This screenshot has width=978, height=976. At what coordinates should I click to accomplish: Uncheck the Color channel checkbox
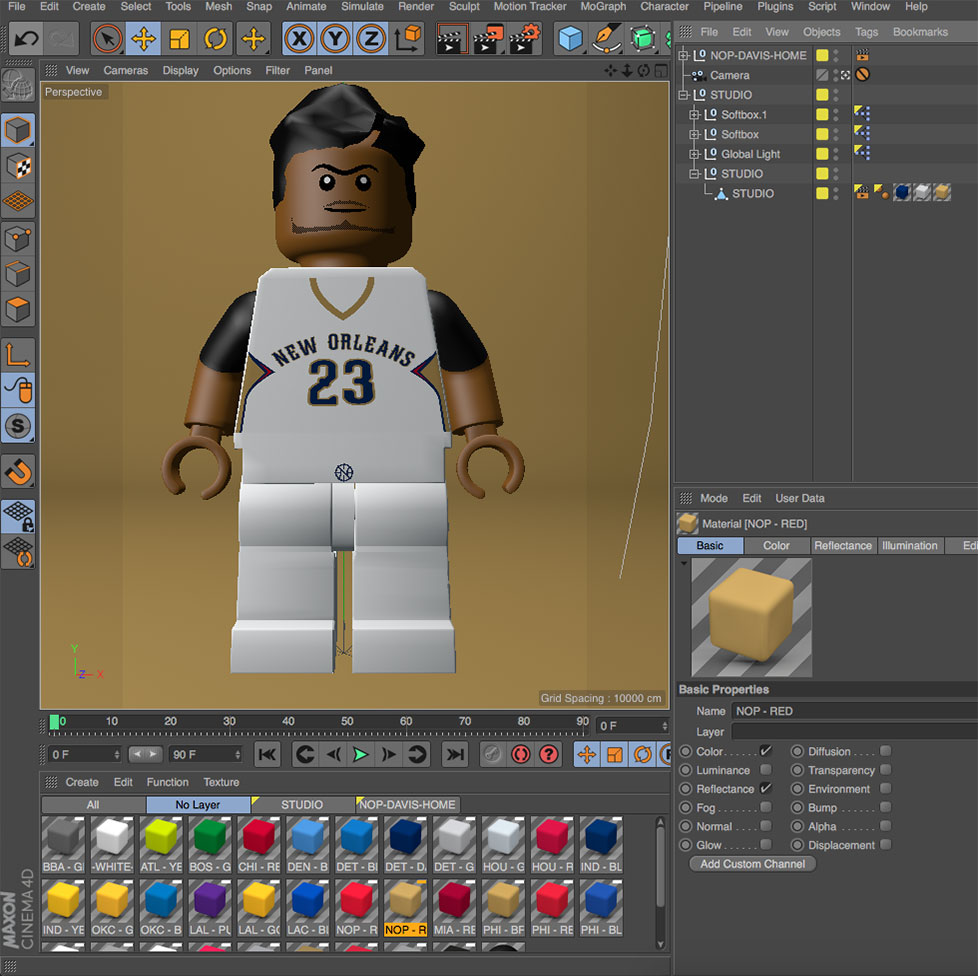pyautogui.click(x=764, y=751)
